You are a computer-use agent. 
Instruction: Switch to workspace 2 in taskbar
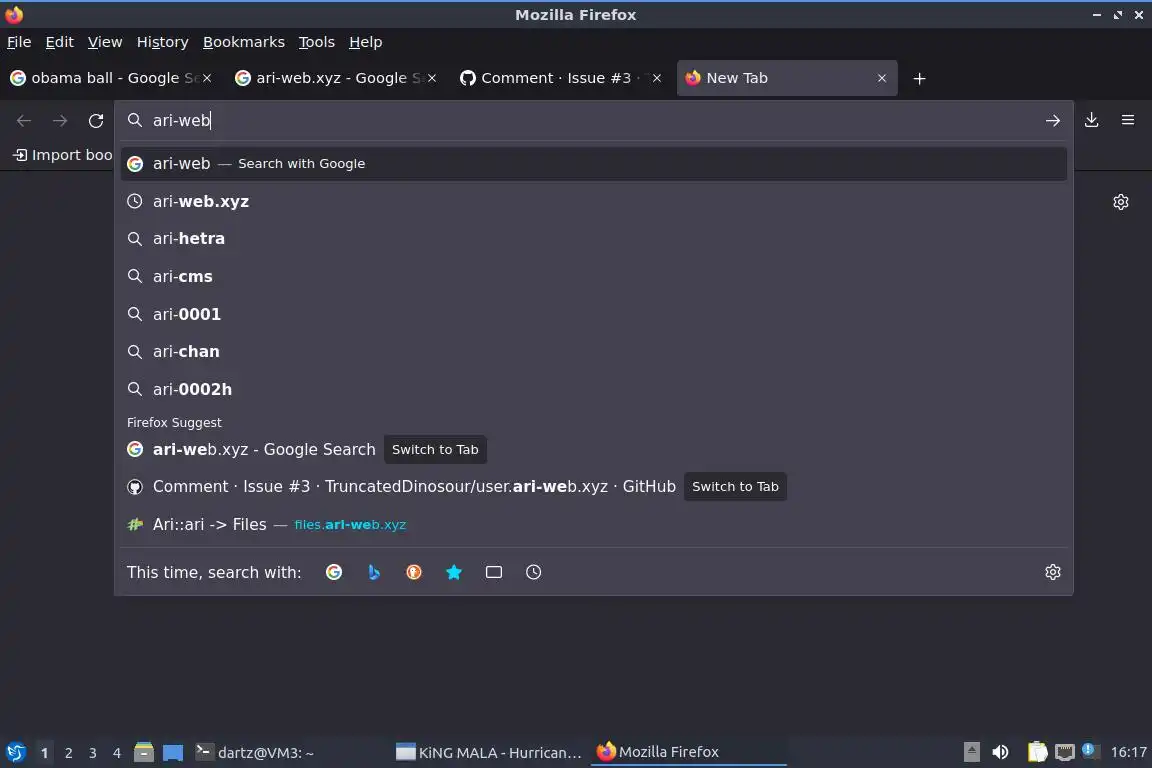(68, 753)
